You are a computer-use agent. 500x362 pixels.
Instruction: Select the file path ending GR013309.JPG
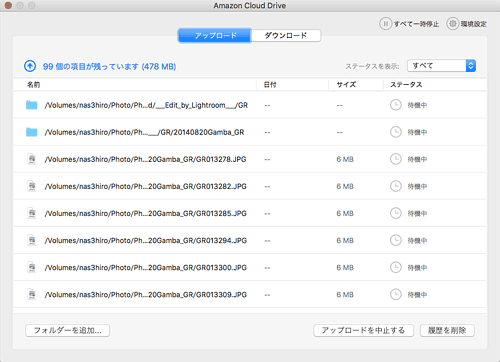pyautogui.click(x=146, y=295)
